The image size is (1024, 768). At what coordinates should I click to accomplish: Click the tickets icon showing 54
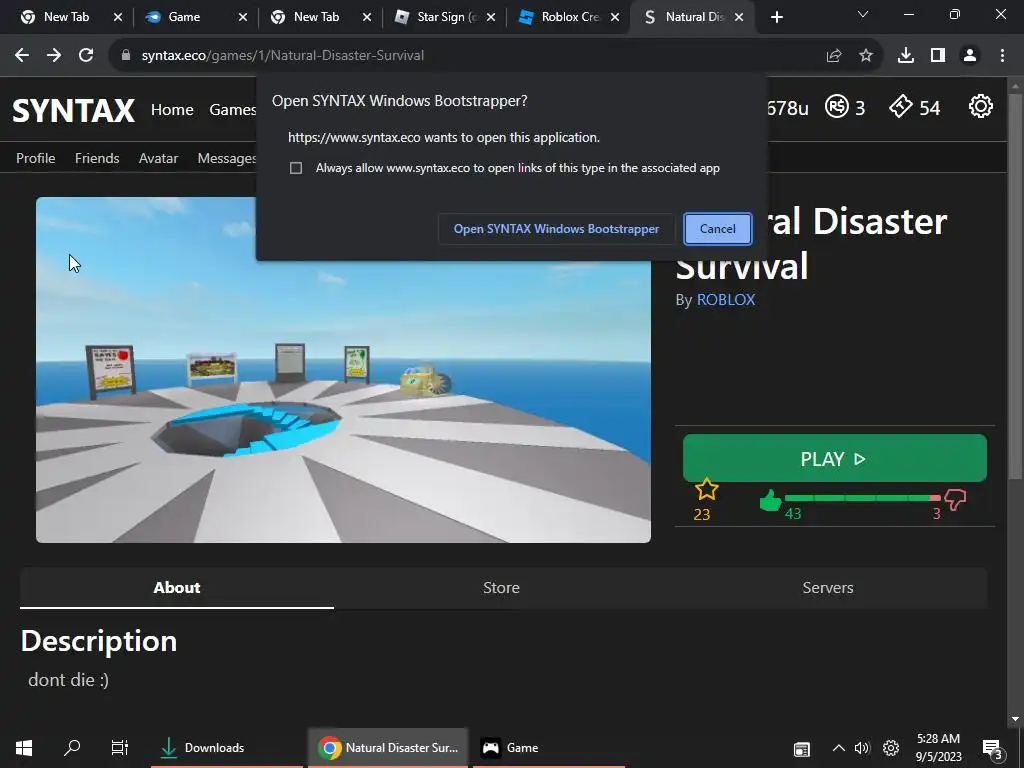click(901, 106)
